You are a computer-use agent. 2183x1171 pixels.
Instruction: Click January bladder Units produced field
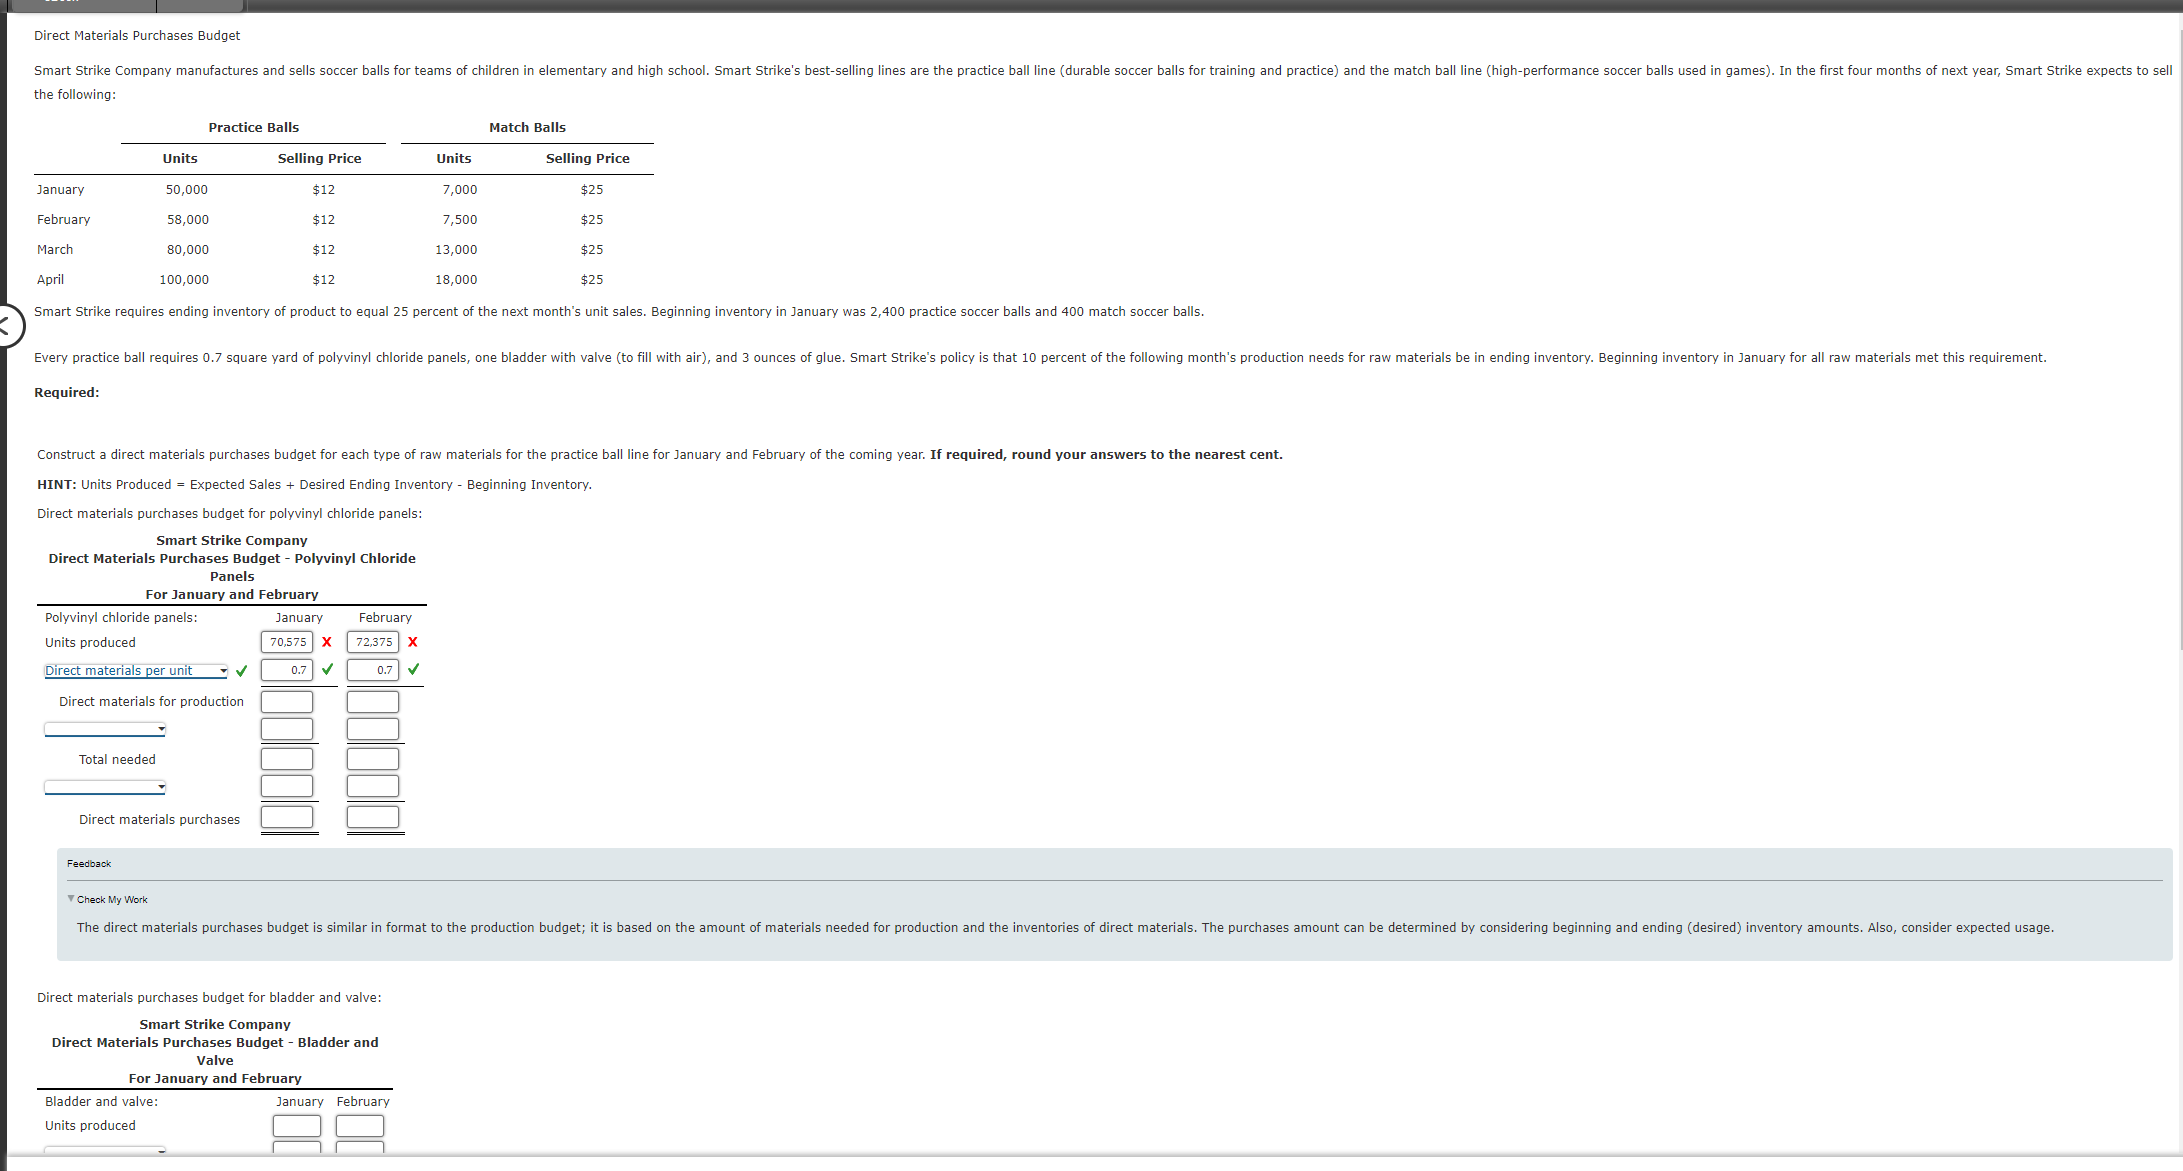coord(297,1126)
